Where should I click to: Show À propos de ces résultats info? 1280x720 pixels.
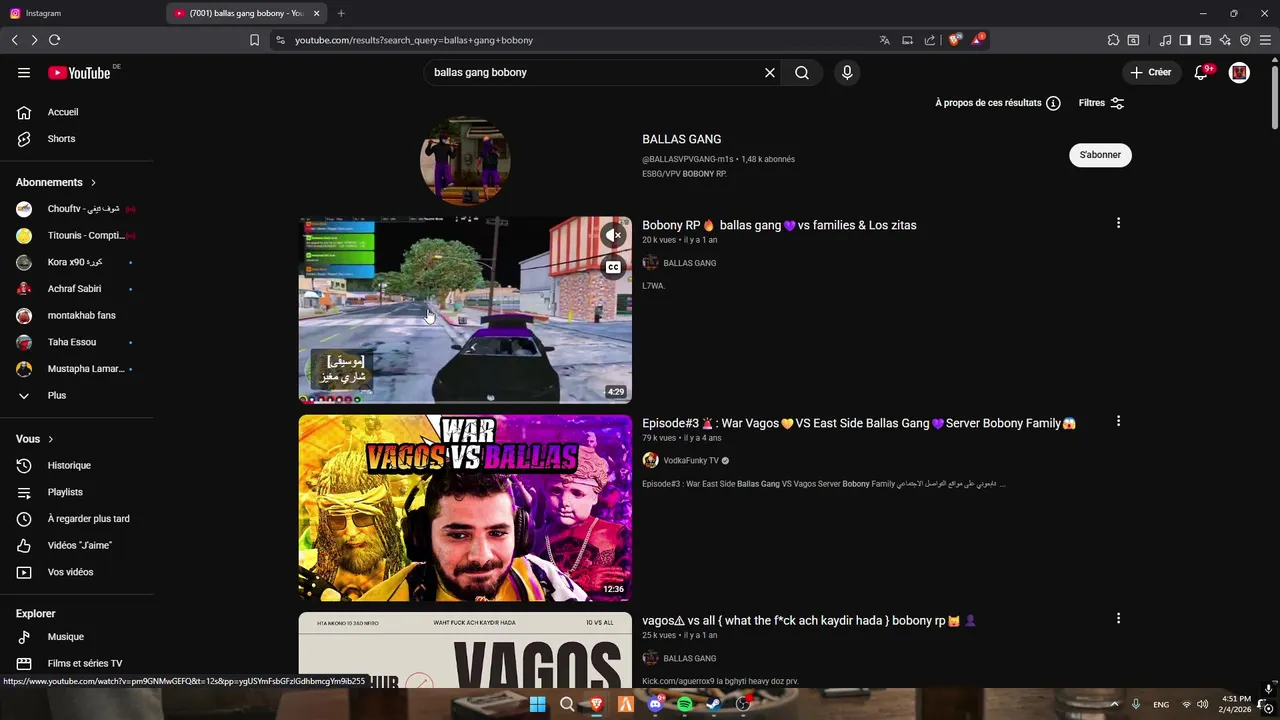[x=997, y=103]
